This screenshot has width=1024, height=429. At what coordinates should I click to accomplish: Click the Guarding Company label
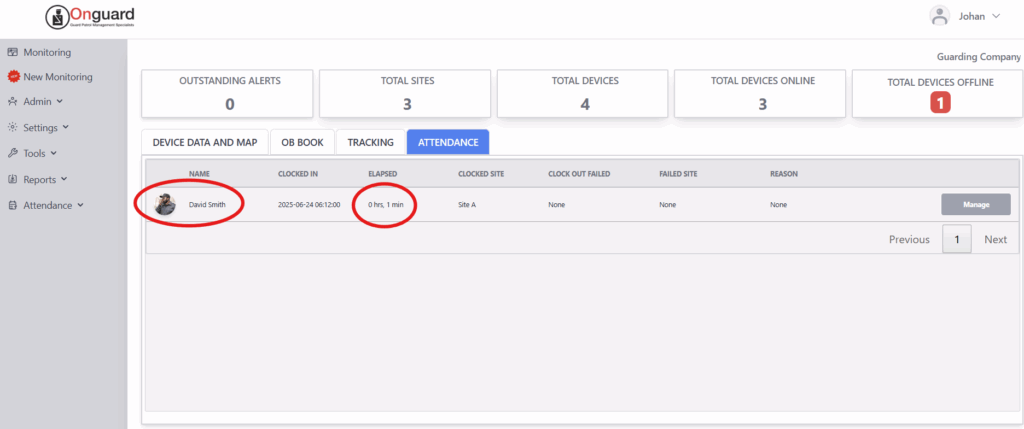[x=978, y=57]
